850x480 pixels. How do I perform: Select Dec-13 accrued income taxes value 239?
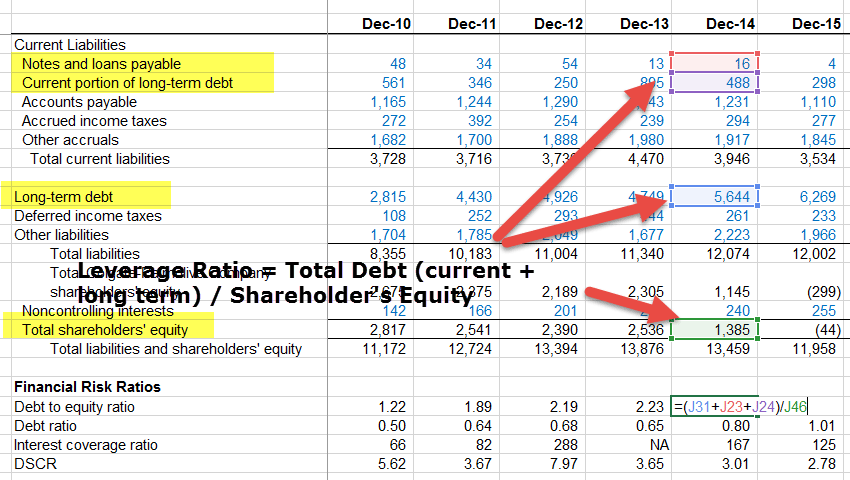click(652, 120)
